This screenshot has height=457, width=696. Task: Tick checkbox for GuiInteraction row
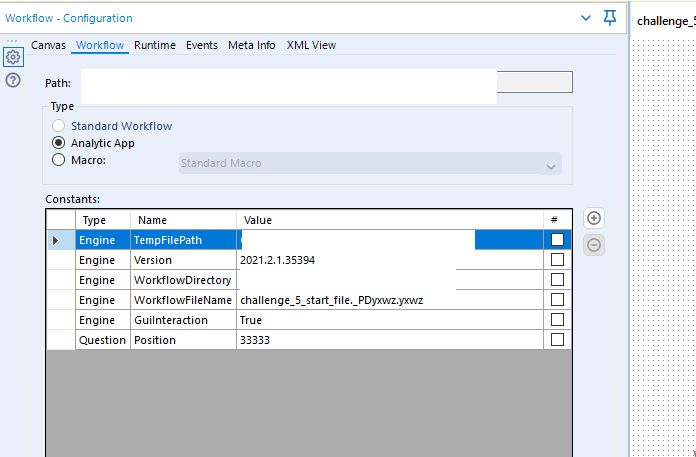coord(557,319)
